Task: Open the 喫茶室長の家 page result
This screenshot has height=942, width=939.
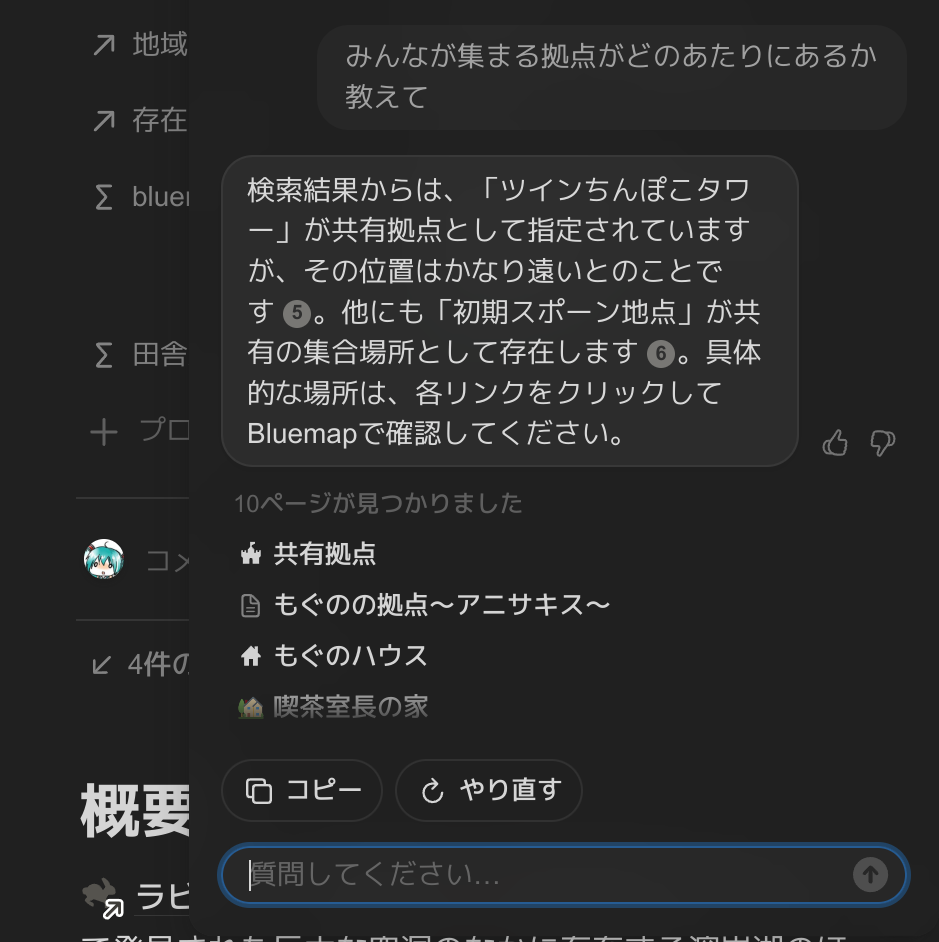Action: (x=350, y=707)
